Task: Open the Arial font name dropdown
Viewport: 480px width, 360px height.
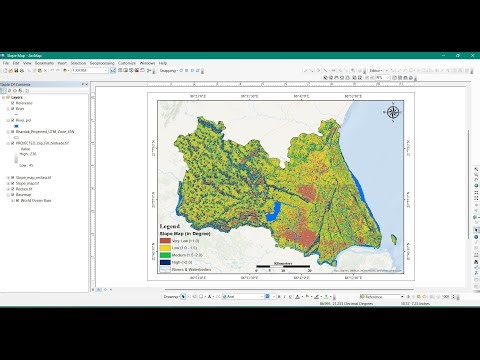Action: pyautogui.click(x=262, y=296)
